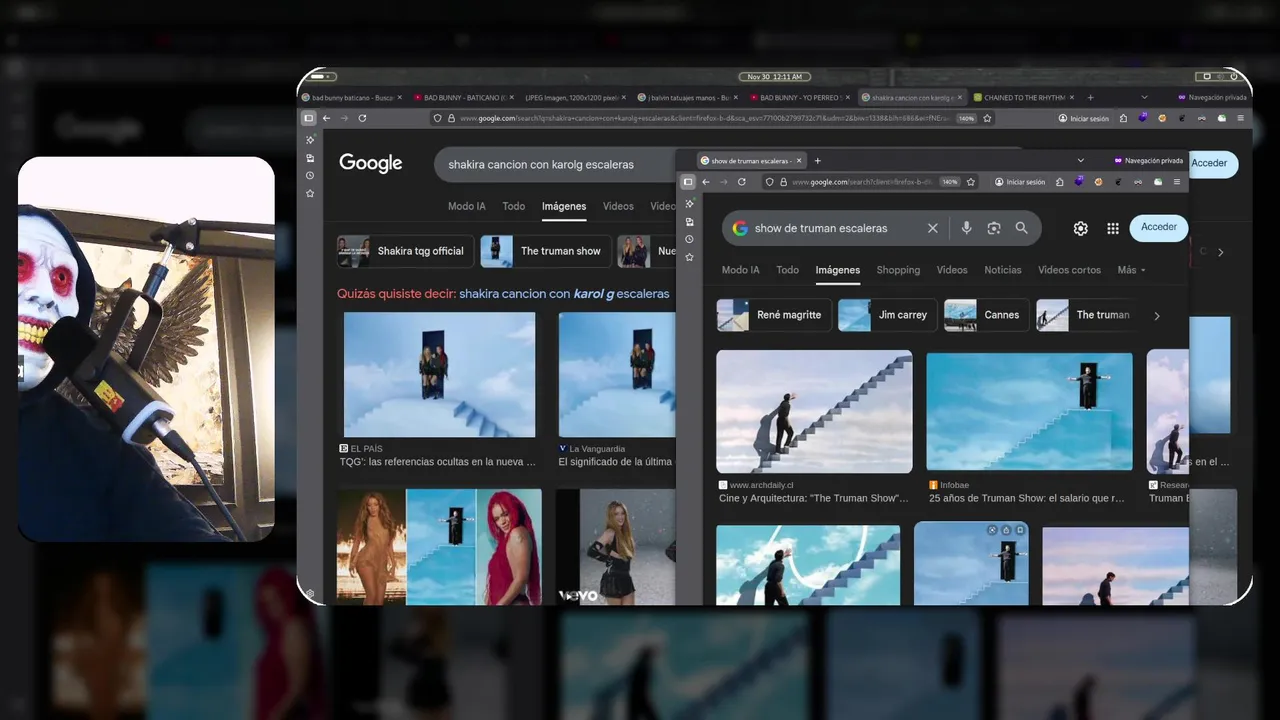Open the front window's Firefox hamburger menu
Image resolution: width=1280 pixels, height=720 pixels.
[x=1177, y=182]
